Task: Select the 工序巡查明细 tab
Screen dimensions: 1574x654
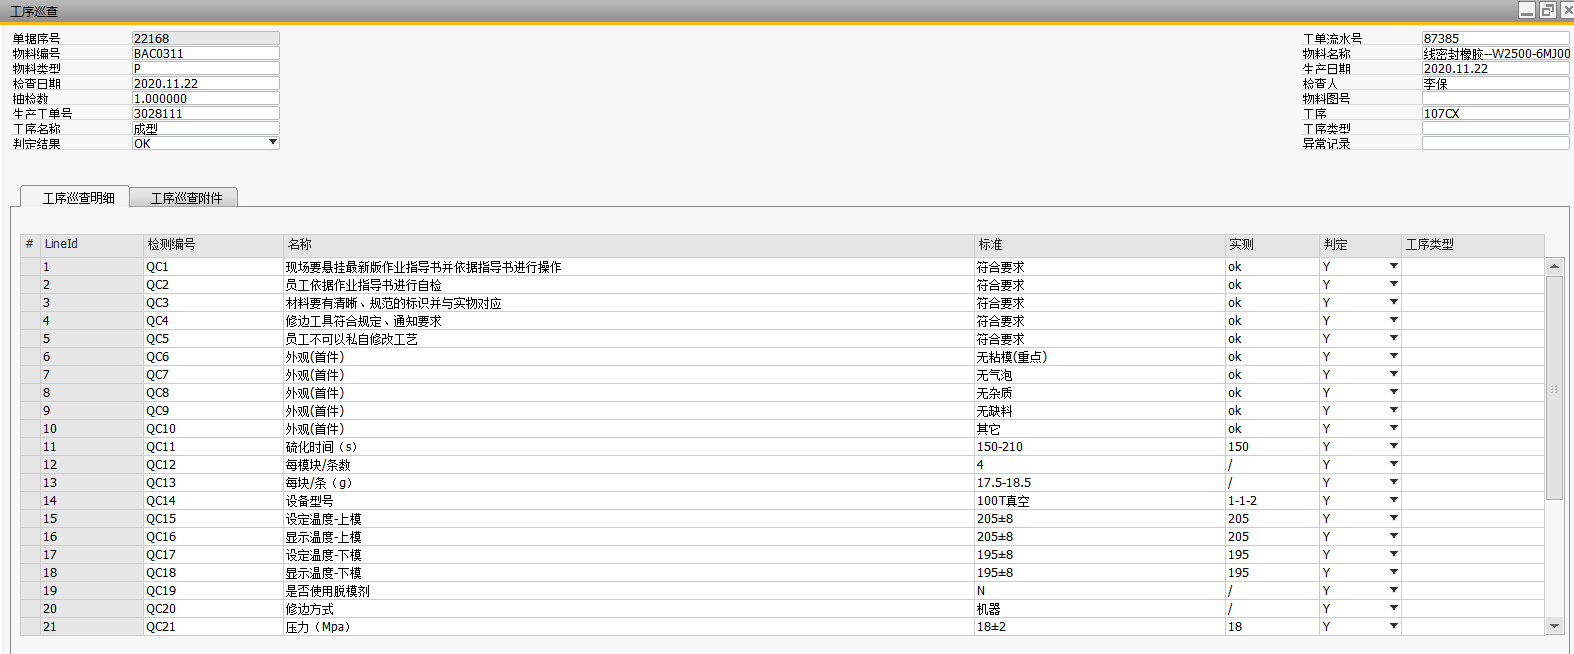Action: [x=78, y=198]
